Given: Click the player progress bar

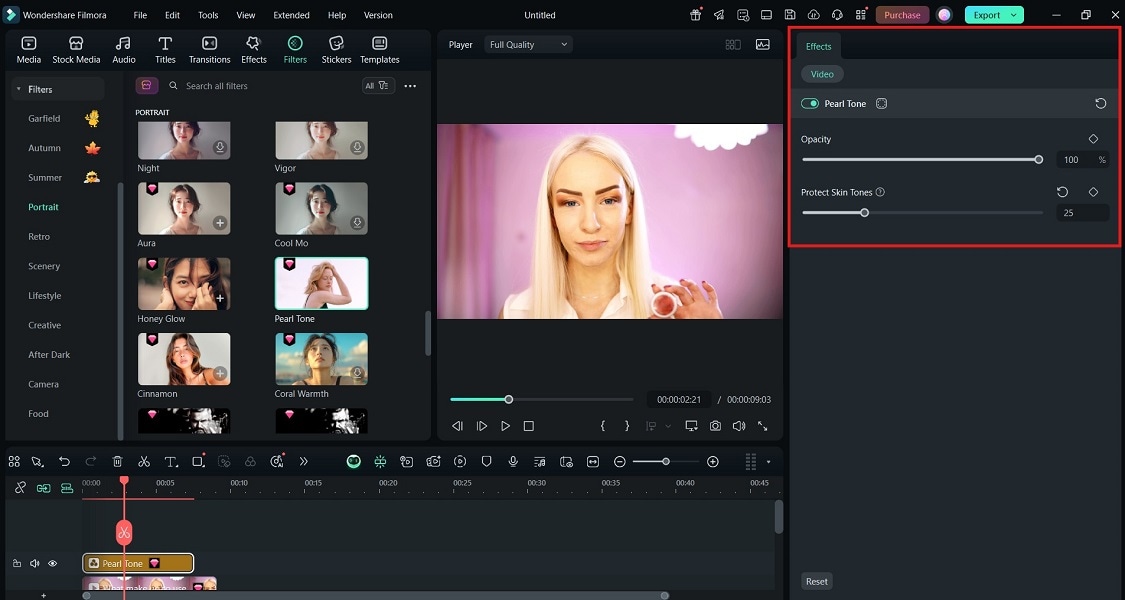Looking at the screenshot, I should tap(542, 399).
